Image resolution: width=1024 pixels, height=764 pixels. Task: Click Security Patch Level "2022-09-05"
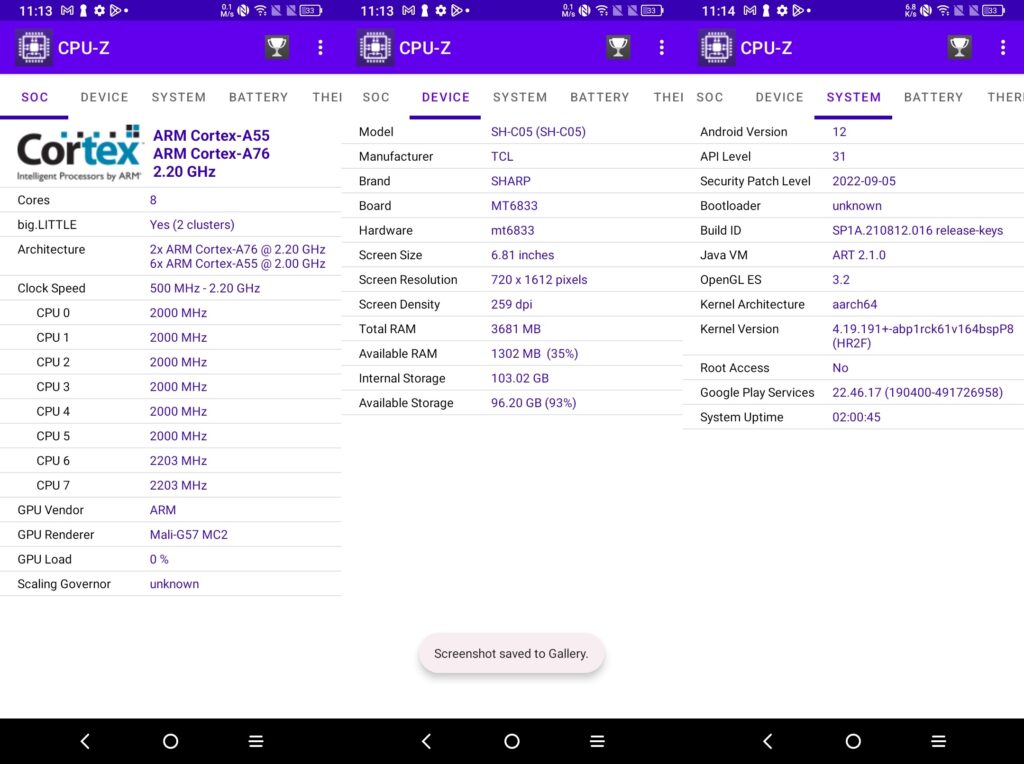point(864,181)
